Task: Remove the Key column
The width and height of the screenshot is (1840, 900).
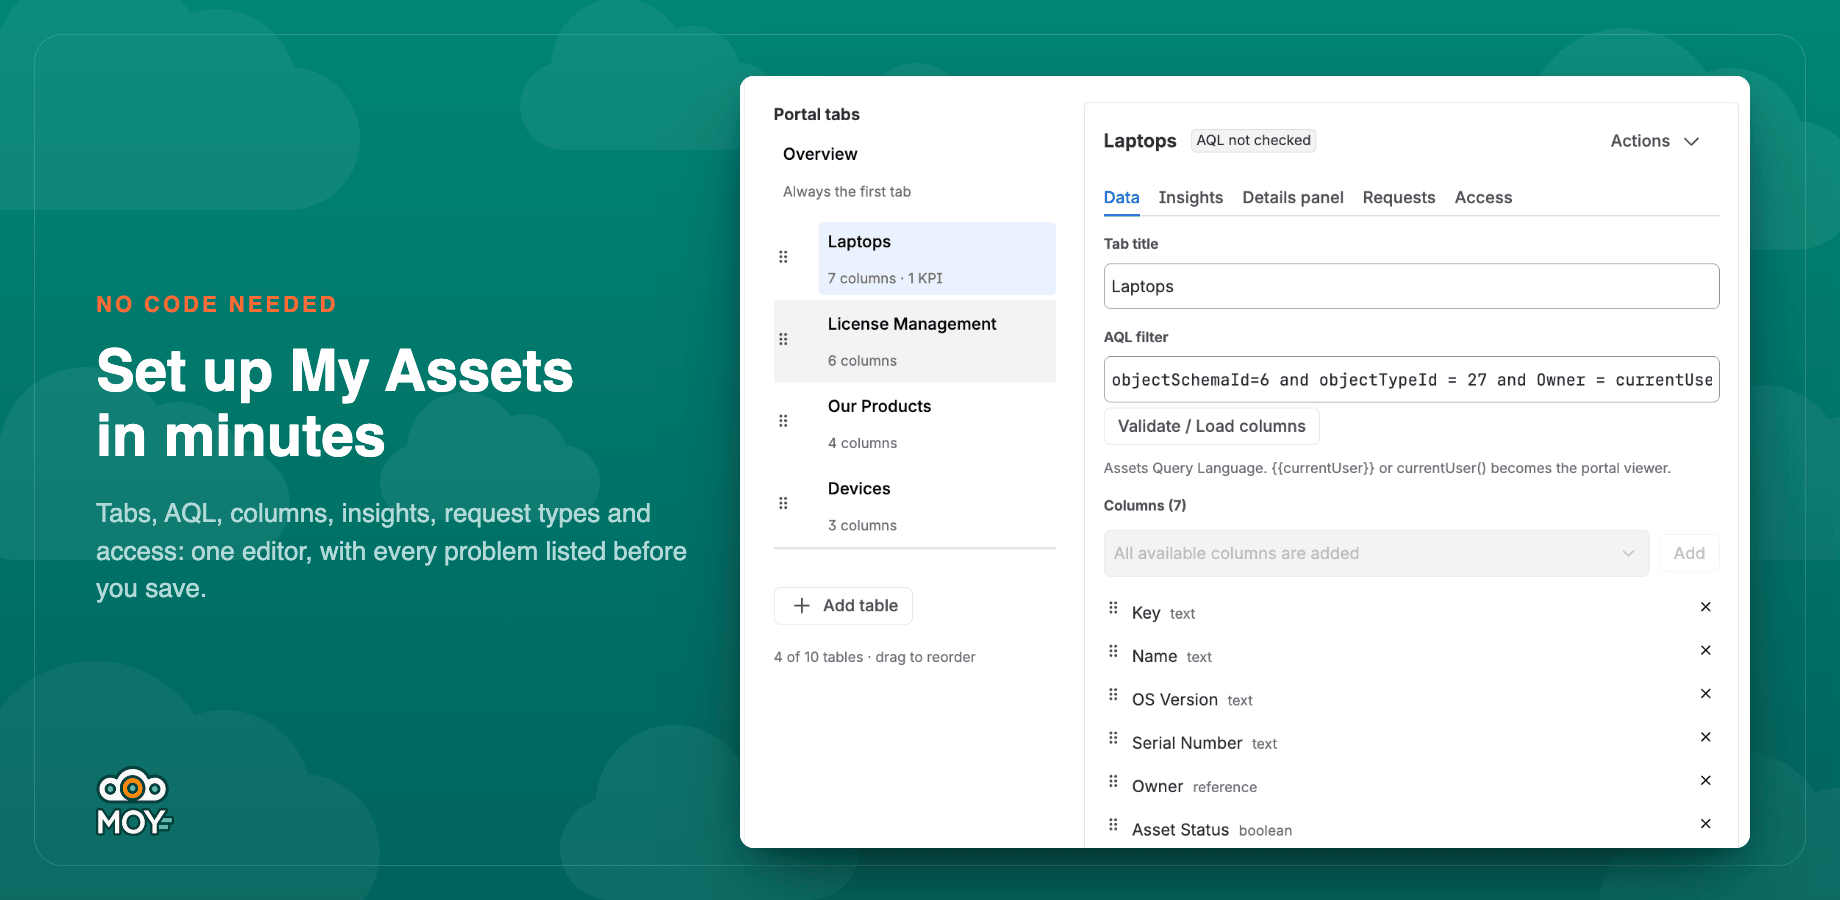Action: (1706, 607)
